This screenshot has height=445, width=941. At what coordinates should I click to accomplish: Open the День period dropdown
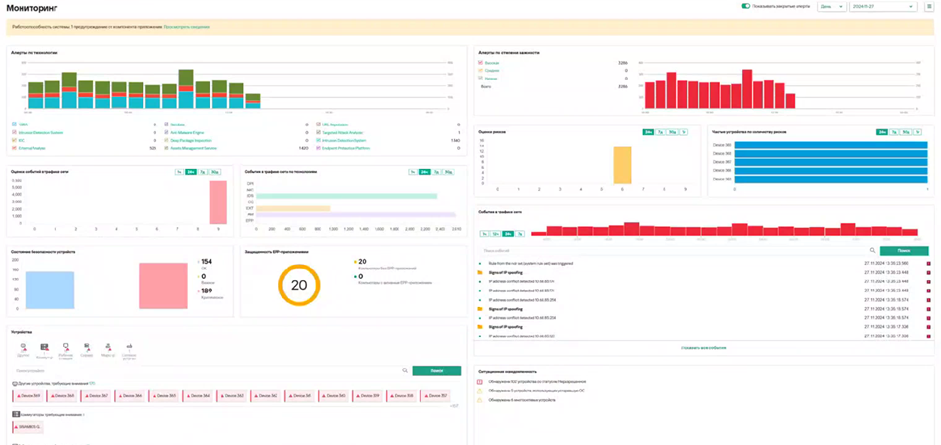(x=831, y=7)
